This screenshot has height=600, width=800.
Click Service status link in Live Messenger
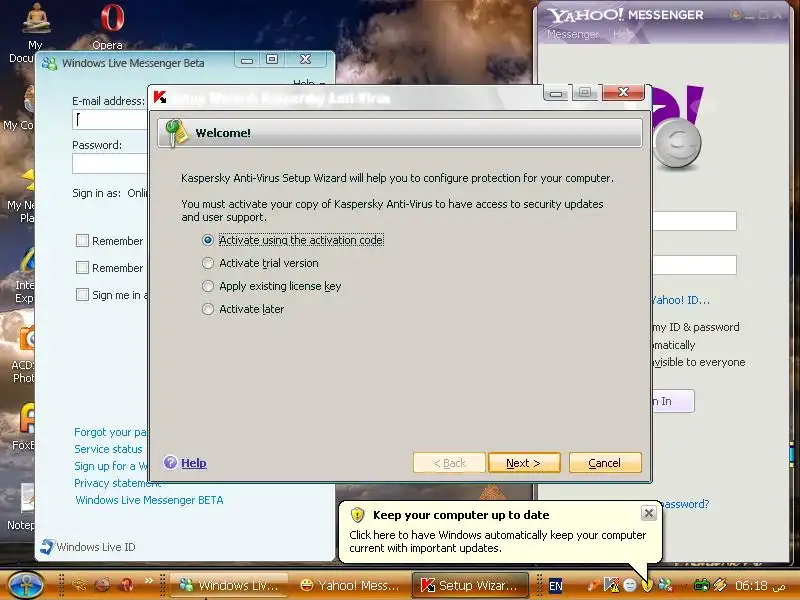point(108,449)
